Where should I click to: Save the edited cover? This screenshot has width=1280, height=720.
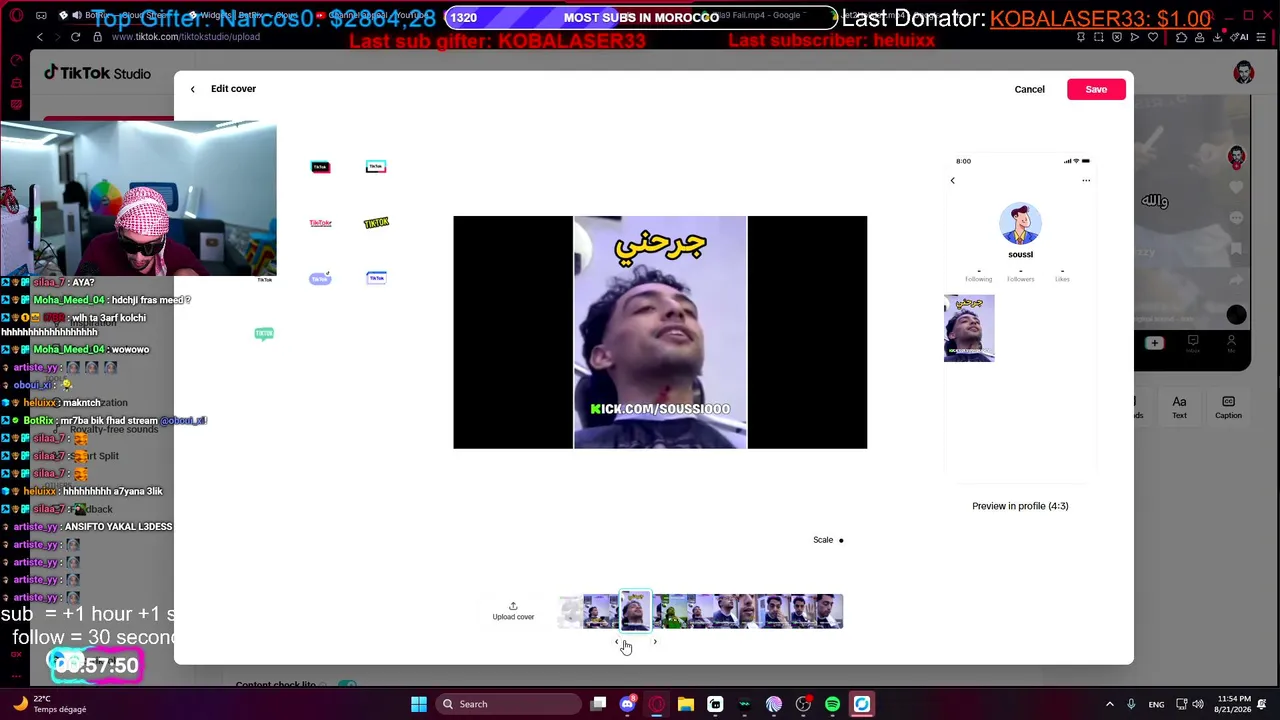point(1096,89)
